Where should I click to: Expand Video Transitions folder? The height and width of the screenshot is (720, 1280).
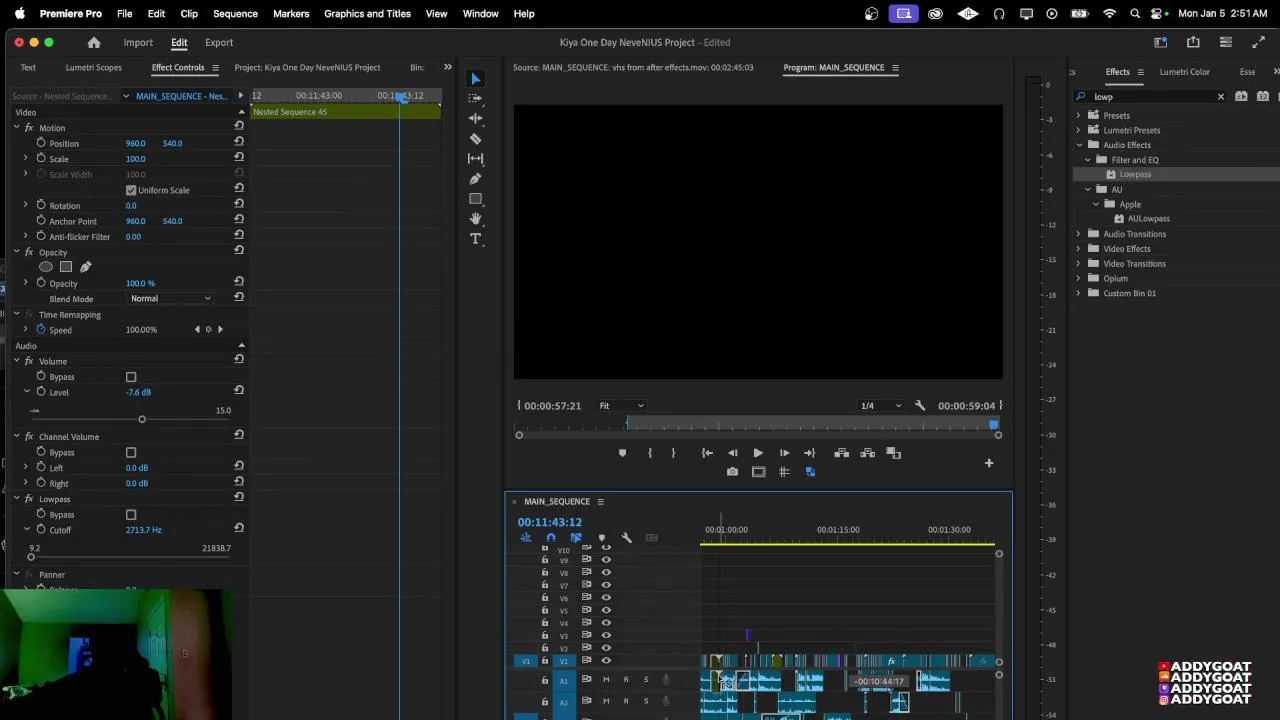click(1079, 263)
